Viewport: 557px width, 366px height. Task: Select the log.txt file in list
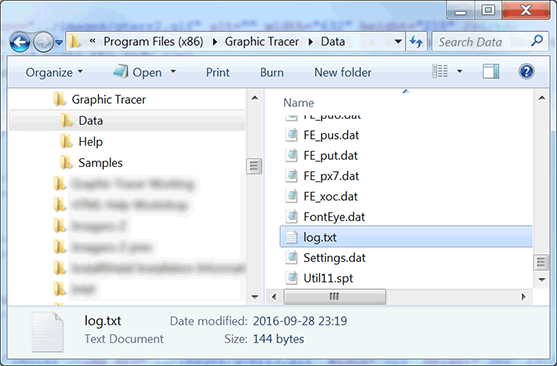click(x=406, y=237)
